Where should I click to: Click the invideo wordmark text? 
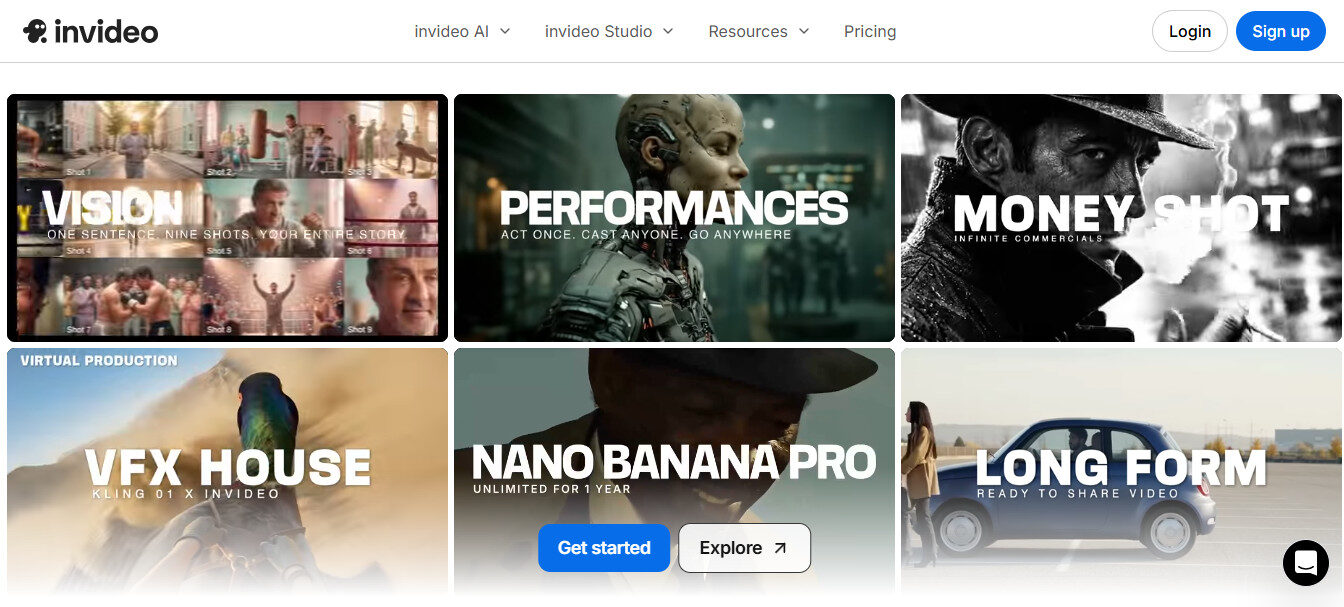coord(106,32)
